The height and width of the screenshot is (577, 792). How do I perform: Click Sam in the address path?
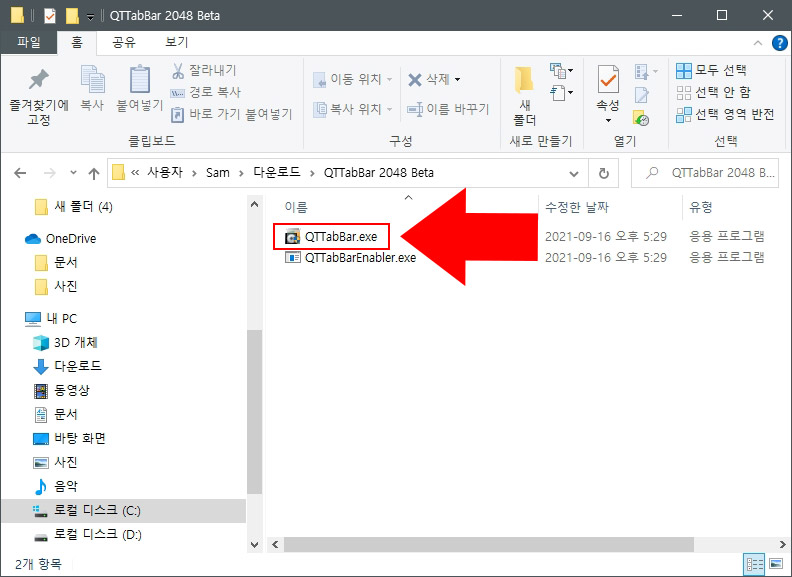point(218,173)
